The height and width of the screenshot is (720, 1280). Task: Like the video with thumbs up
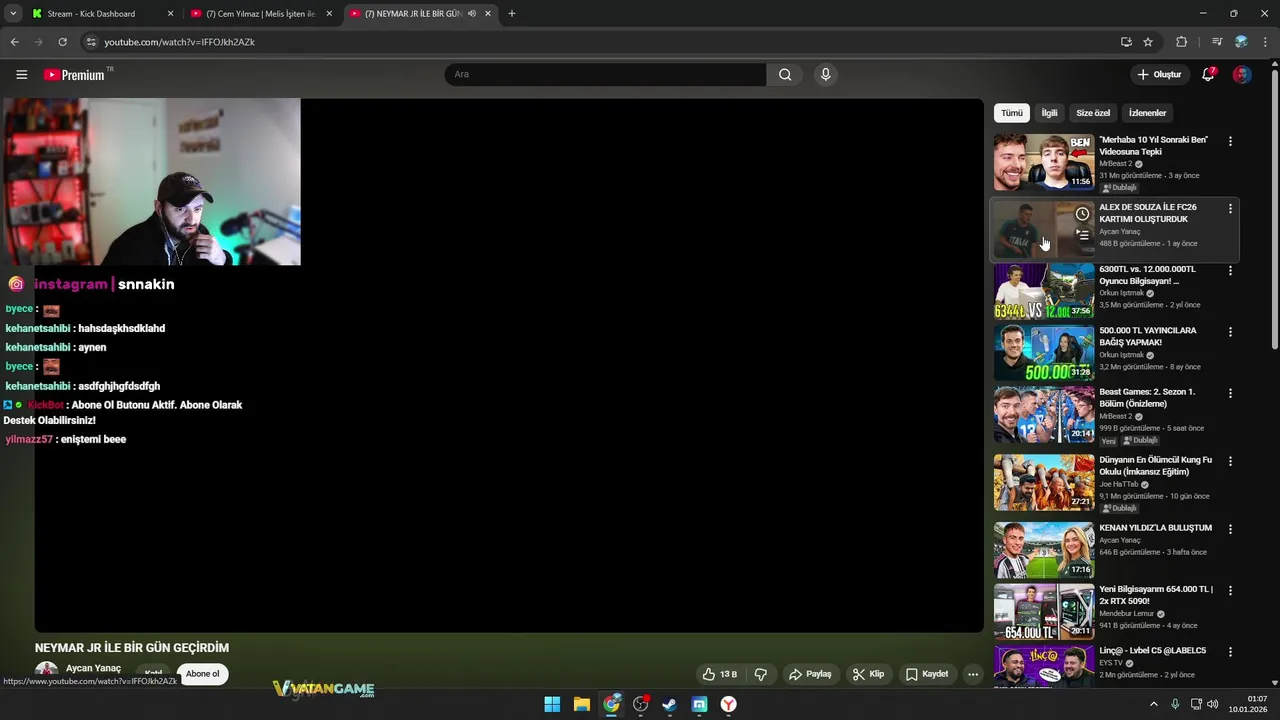coord(719,674)
